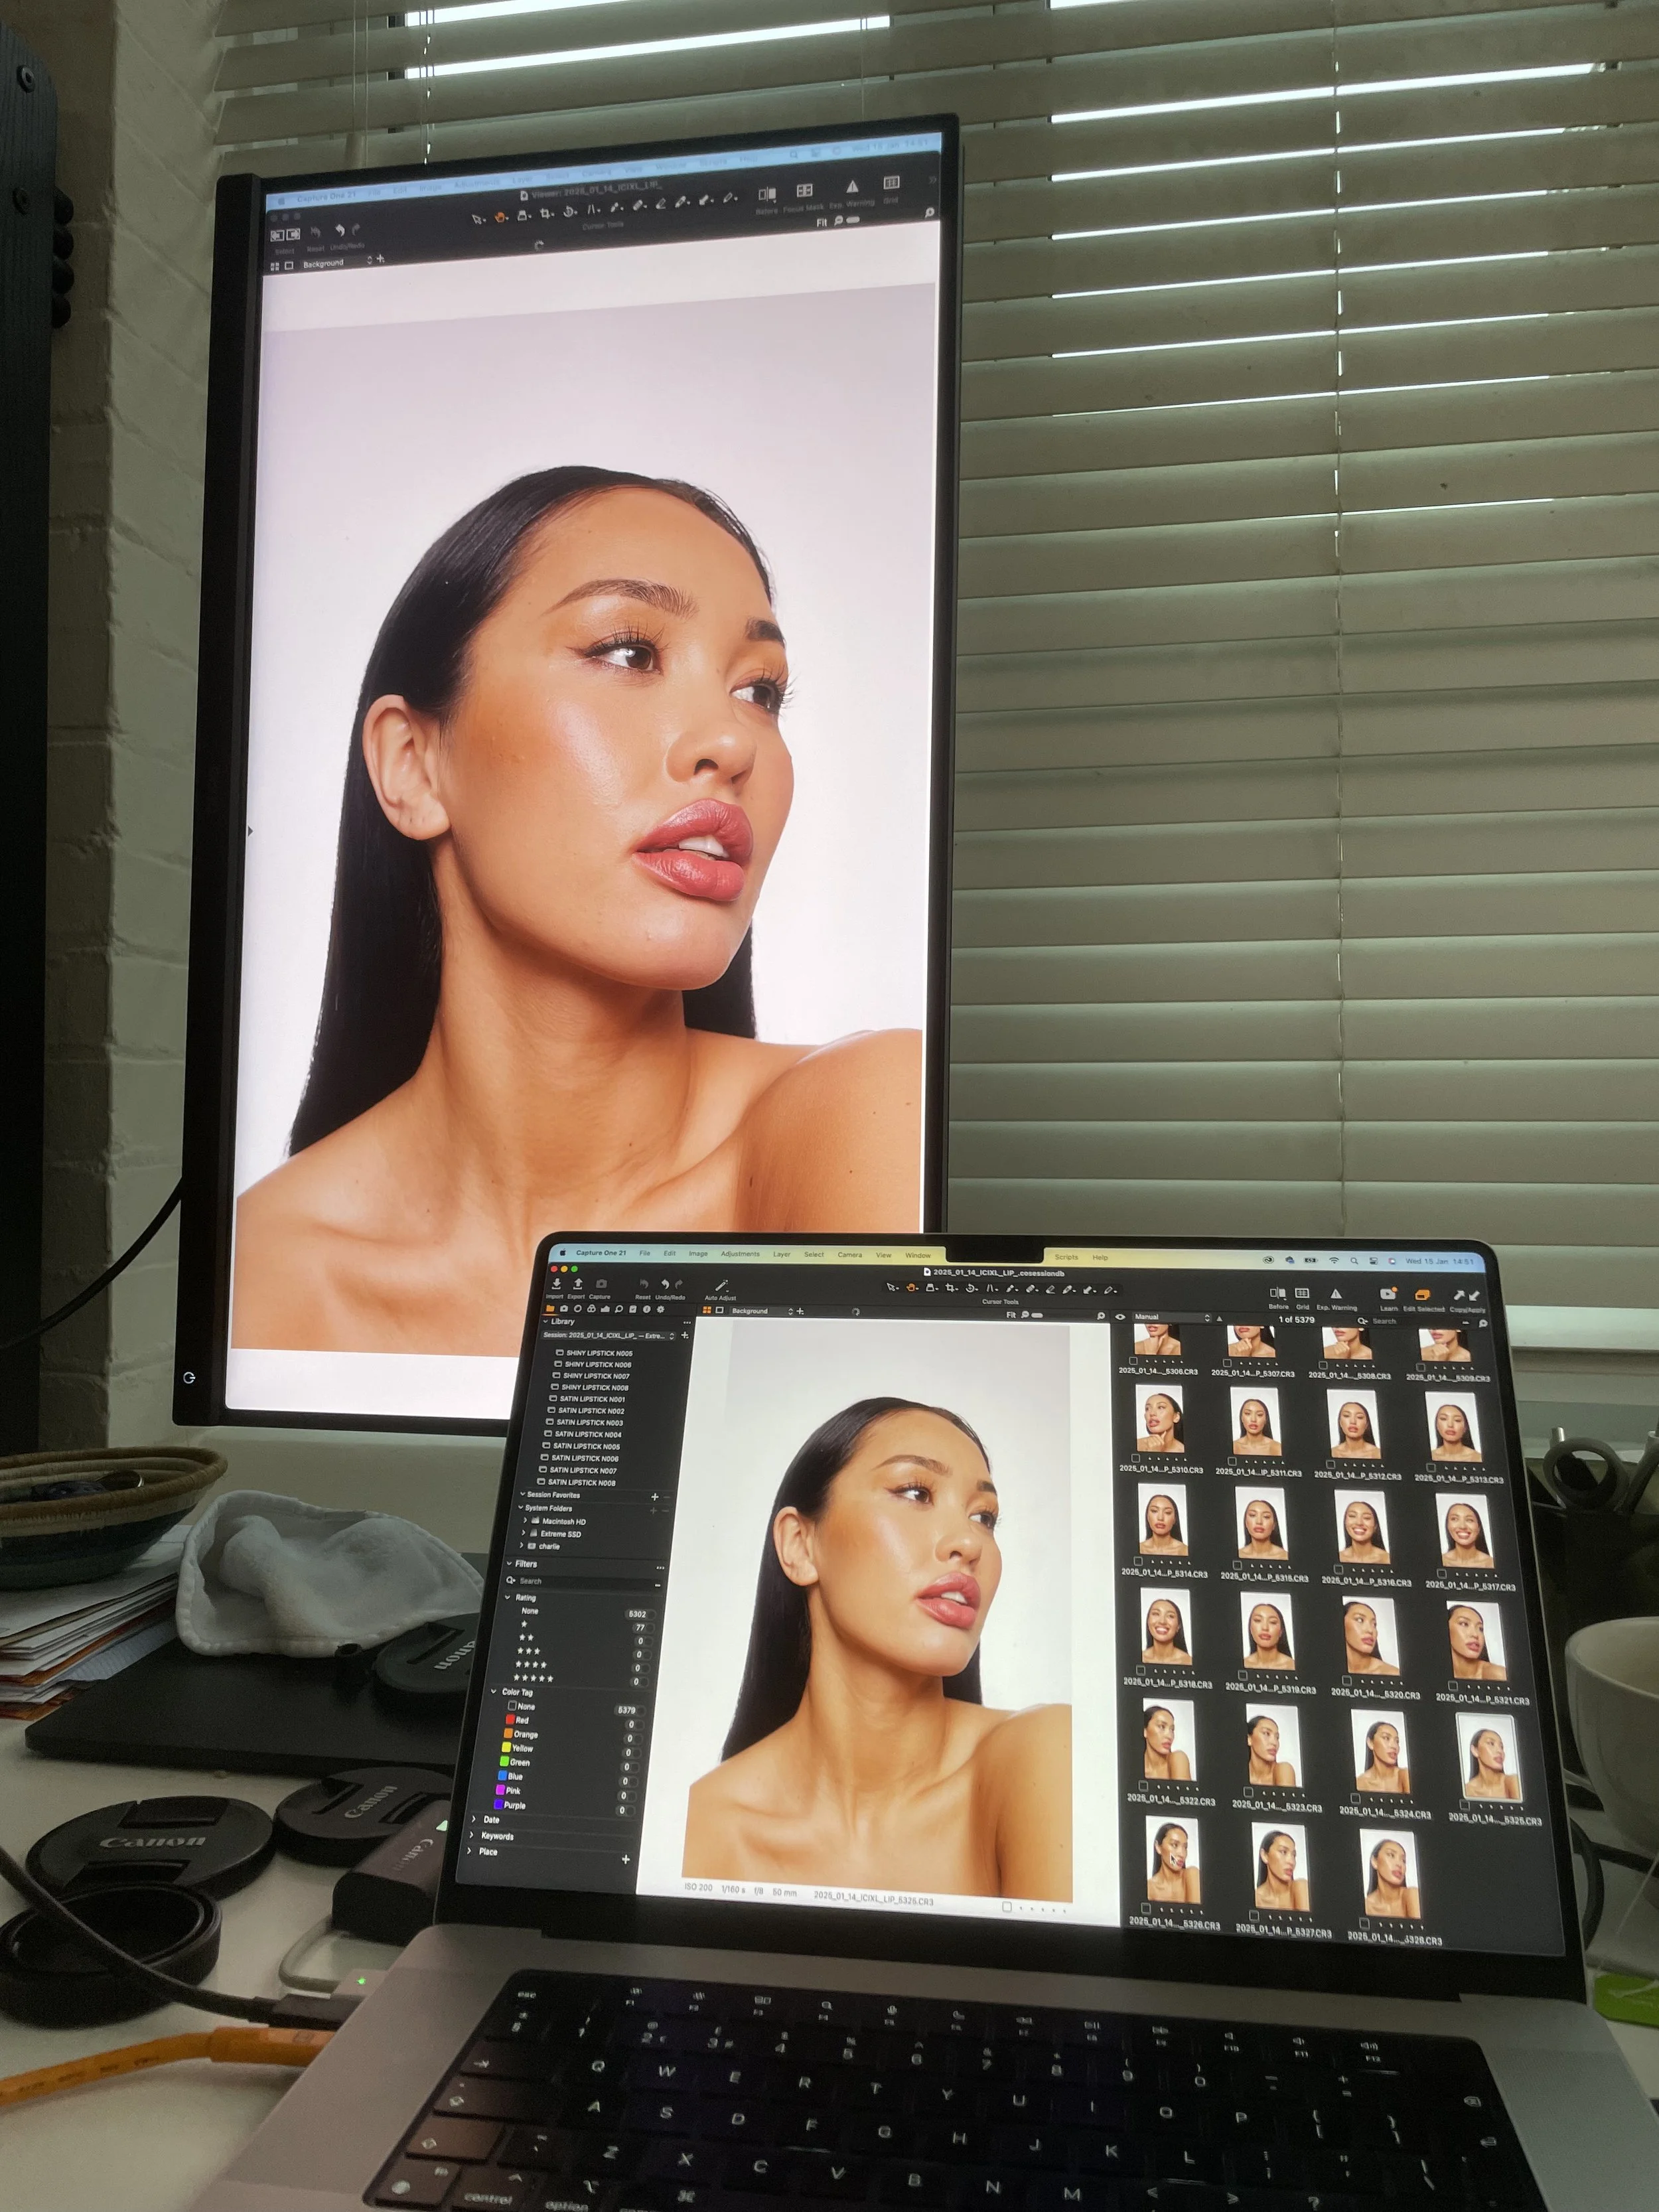The image size is (1659, 2212).
Task: Select the Rotate cursor tool on the laptop
Action: pos(971,1289)
